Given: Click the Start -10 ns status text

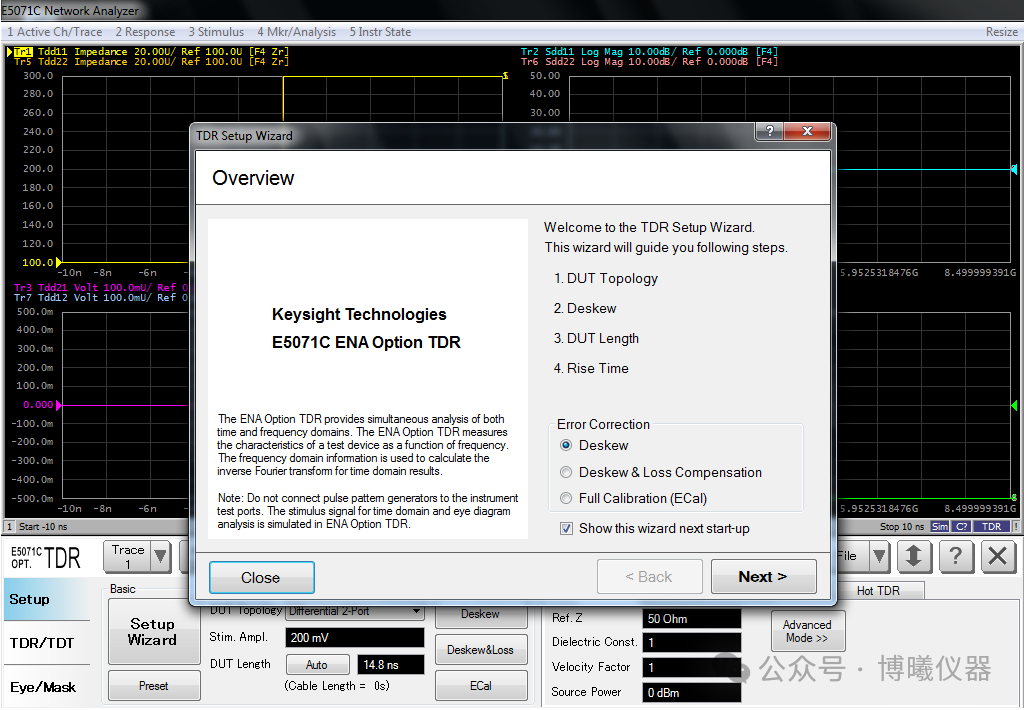Looking at the screenshot, I should [43, 526].
